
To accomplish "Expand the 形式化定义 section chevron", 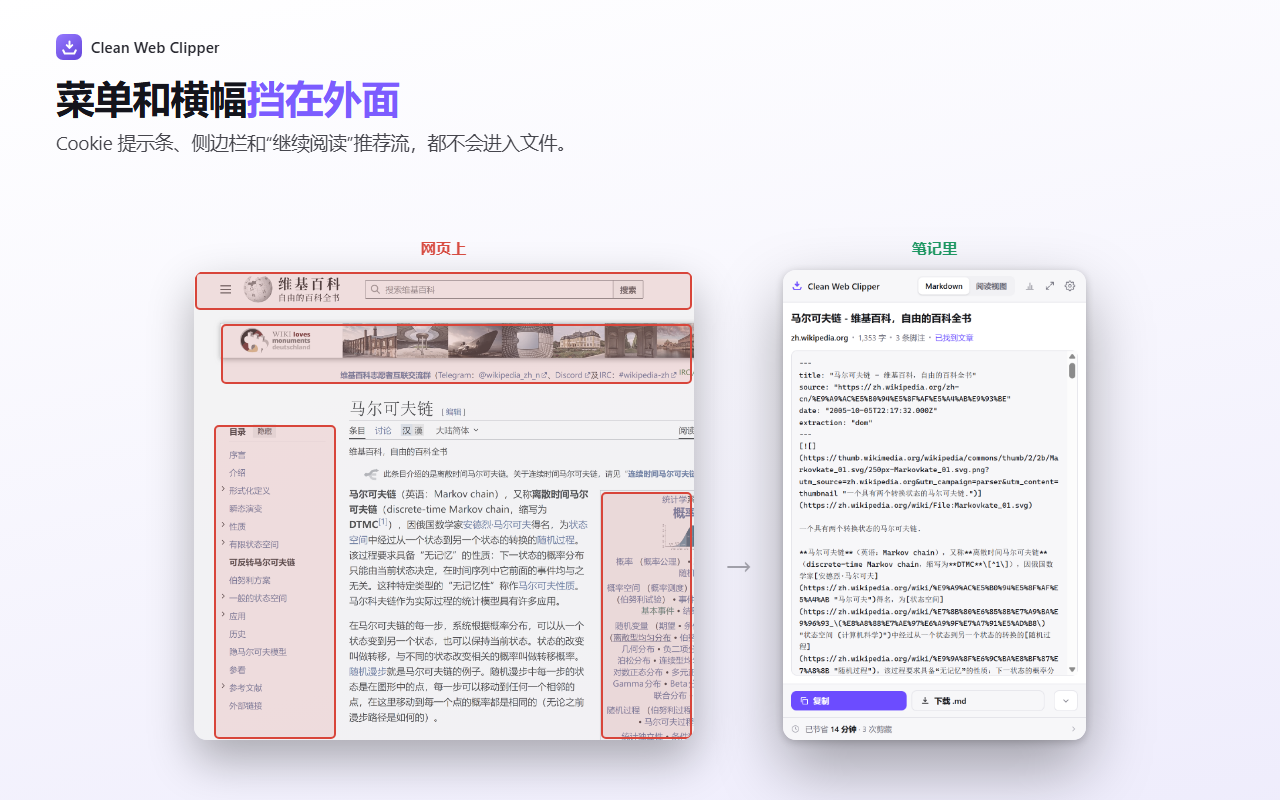I will tap(222, 490).
